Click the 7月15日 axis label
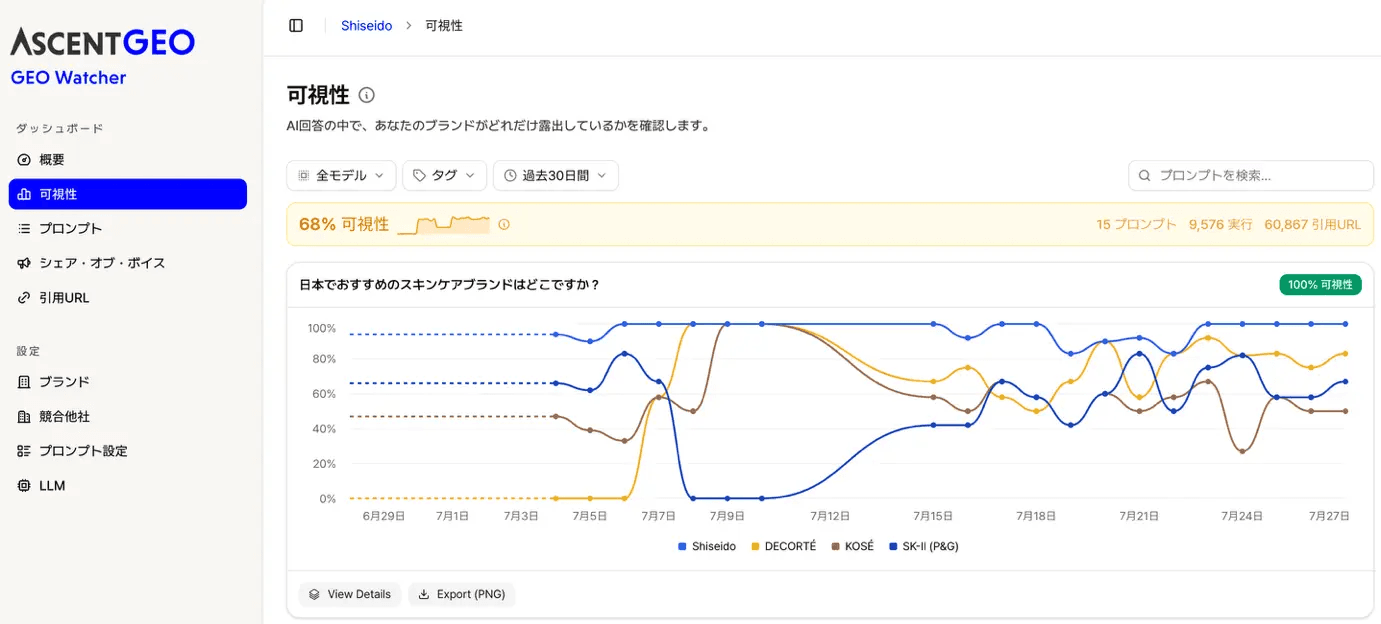The image size is (1381, 624). click(933, 517)
